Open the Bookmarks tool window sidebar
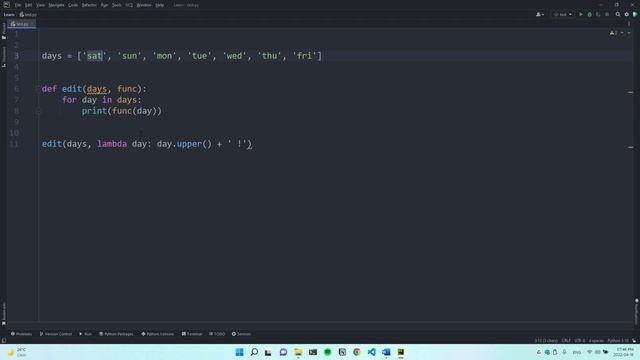 (4, 313)
